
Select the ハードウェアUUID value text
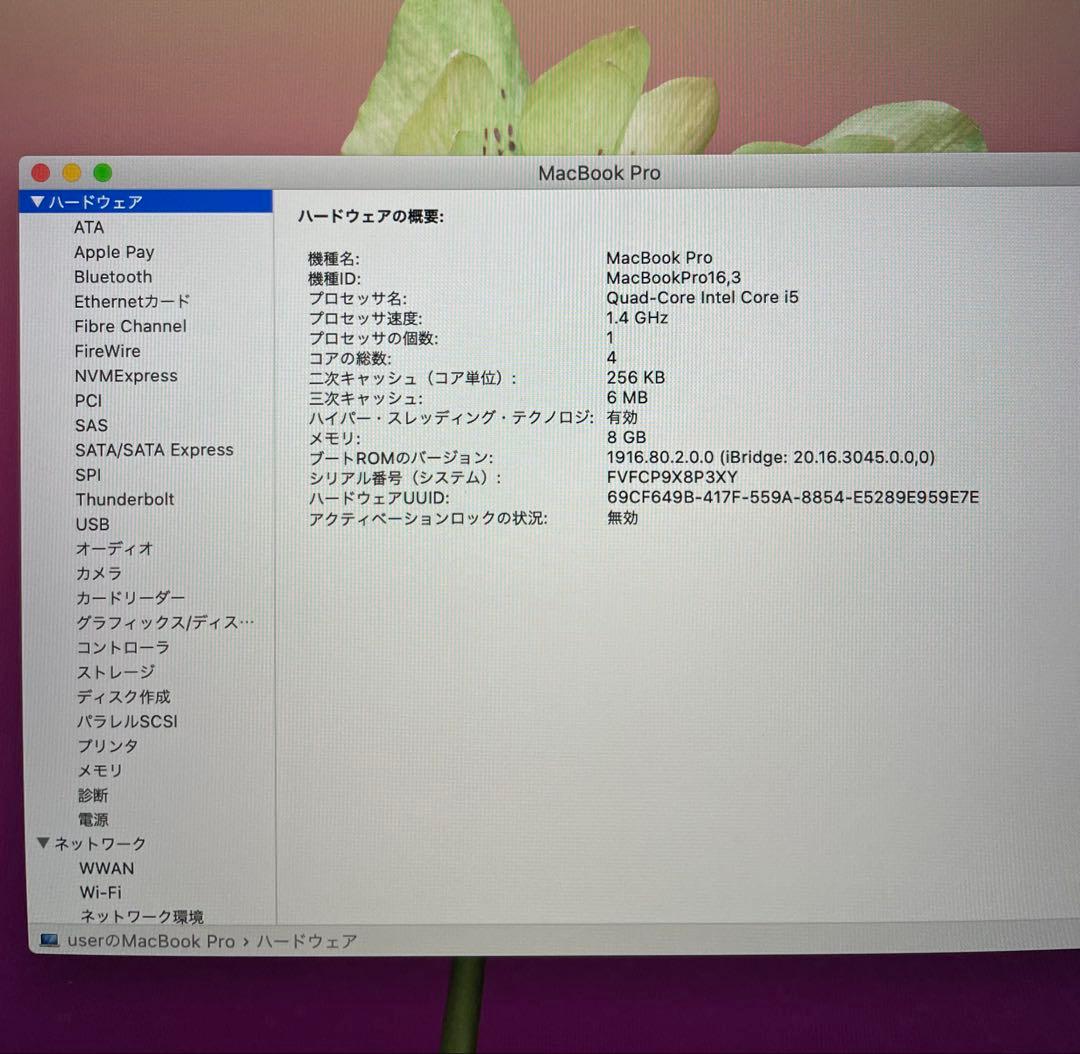click(791, 497)
